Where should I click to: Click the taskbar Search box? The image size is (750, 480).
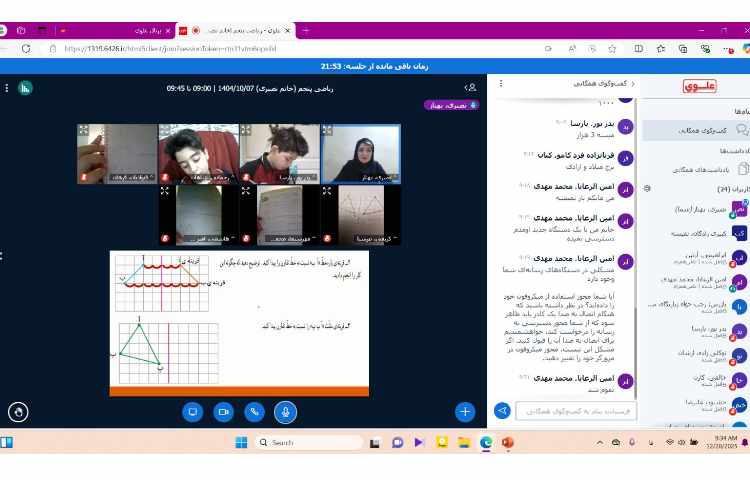(309, 443)
